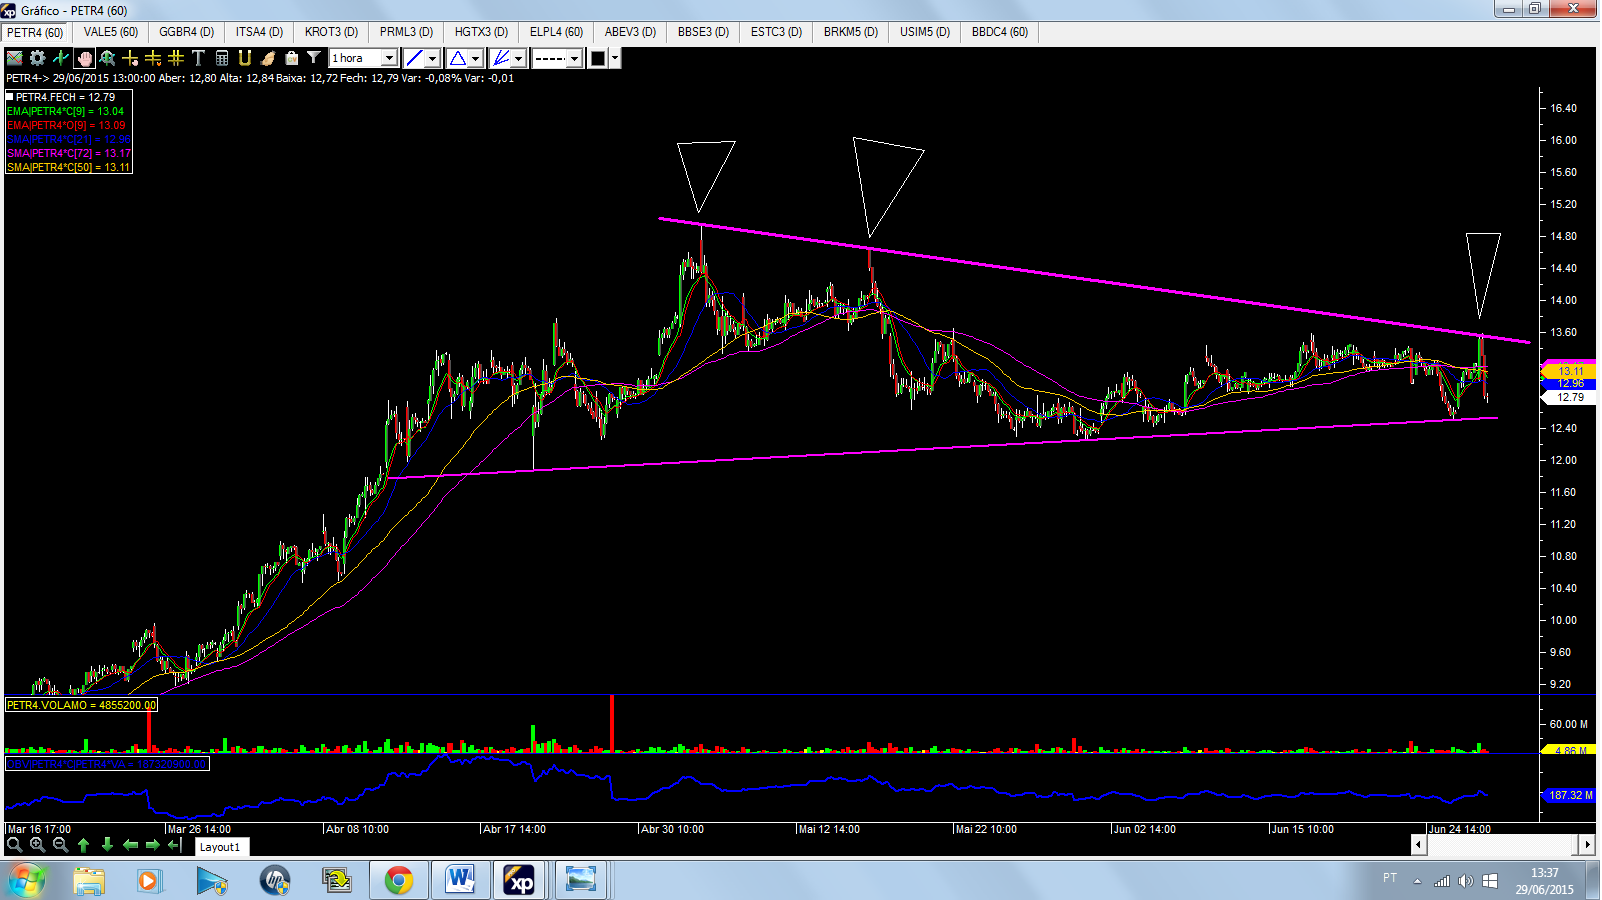The height and width of the screenshot is (900, 1602).
Task: Open chart settings gear icon
Action: tap(38, 58)
